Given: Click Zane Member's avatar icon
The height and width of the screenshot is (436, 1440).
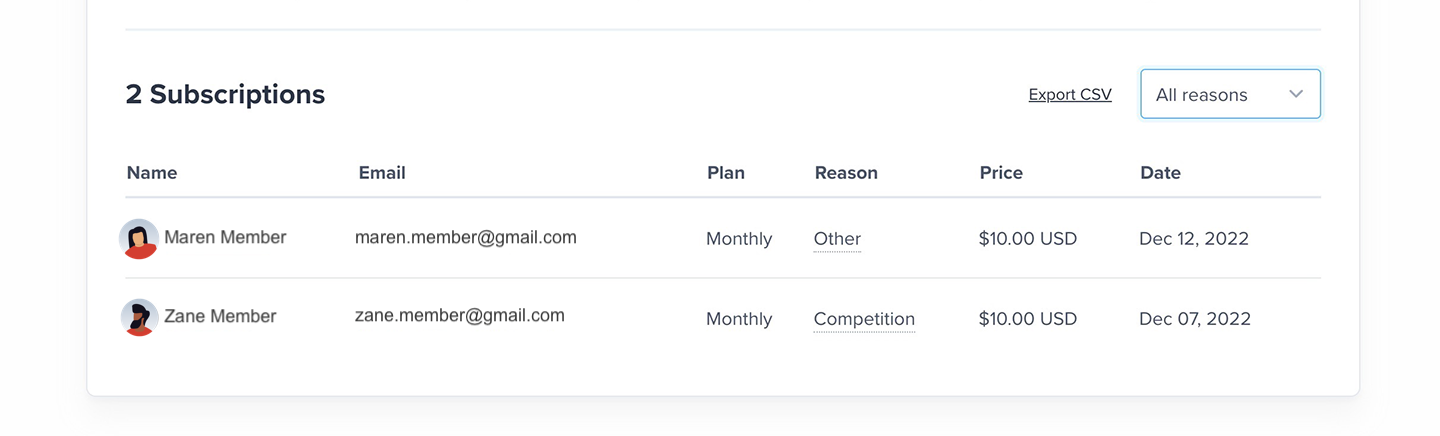Looking at the screenshot, I should tap(139, 317).
